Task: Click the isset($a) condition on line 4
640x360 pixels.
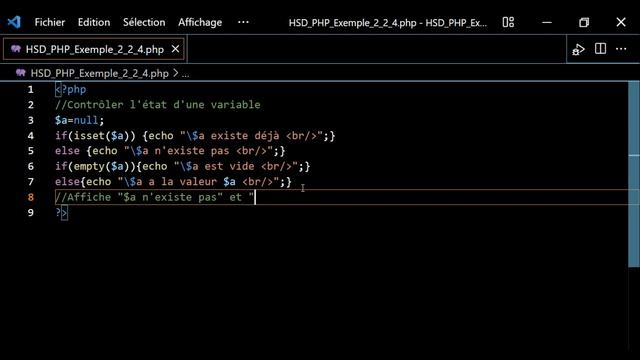Action: 104,136
